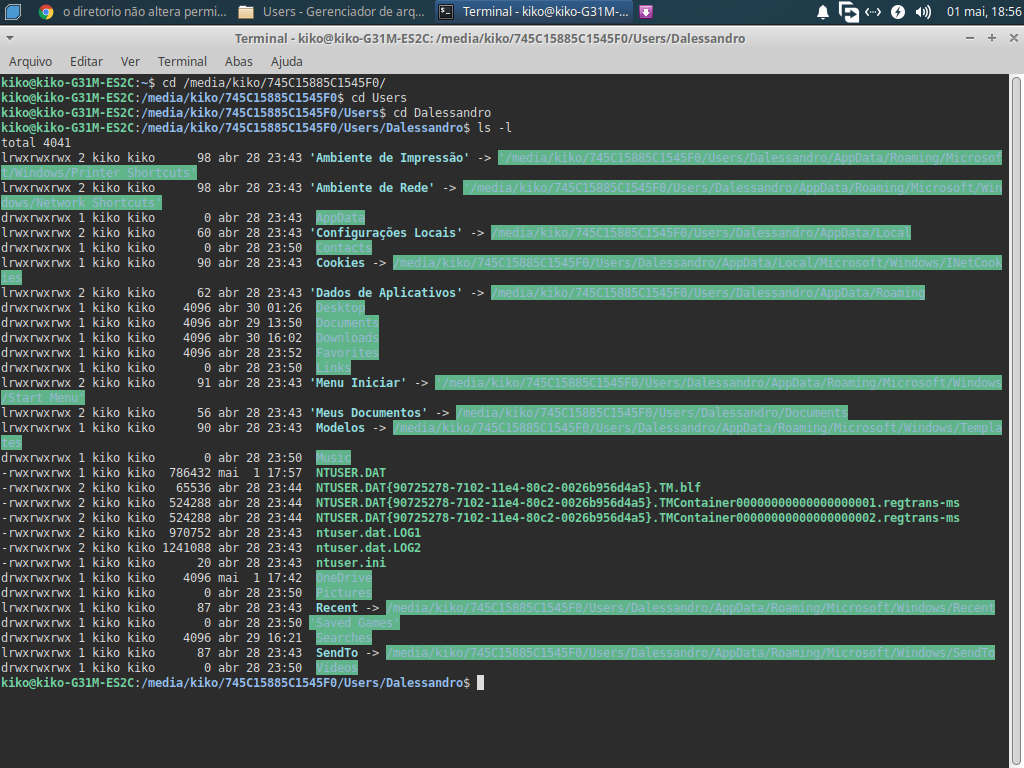Click the 'Configurações Locais' symlink name

pyautogui.click(x=386, y=232)
